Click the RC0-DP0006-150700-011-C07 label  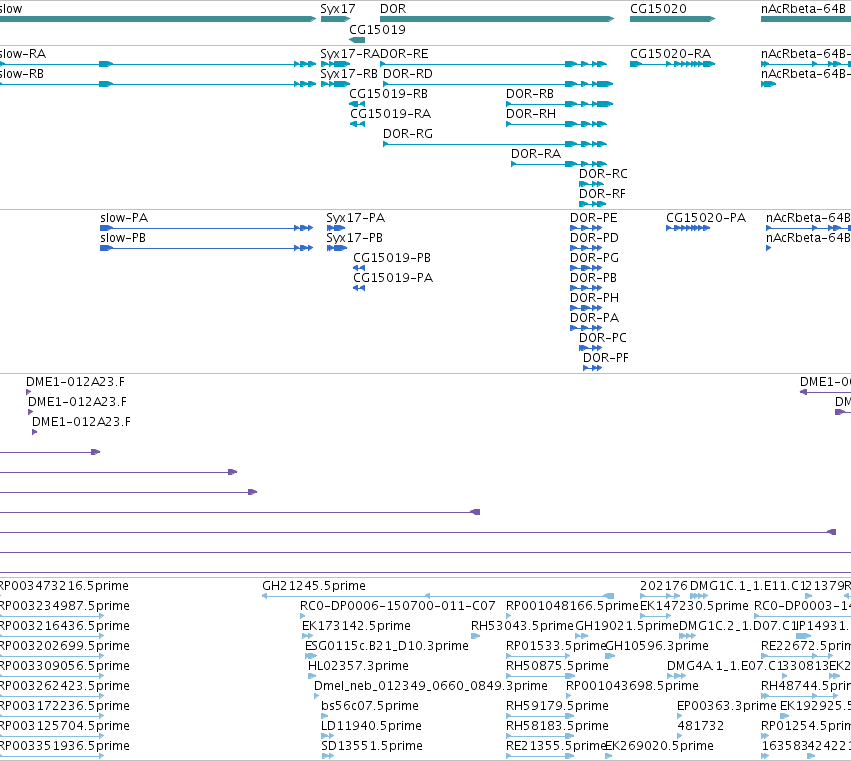click(x=397, y=606)
